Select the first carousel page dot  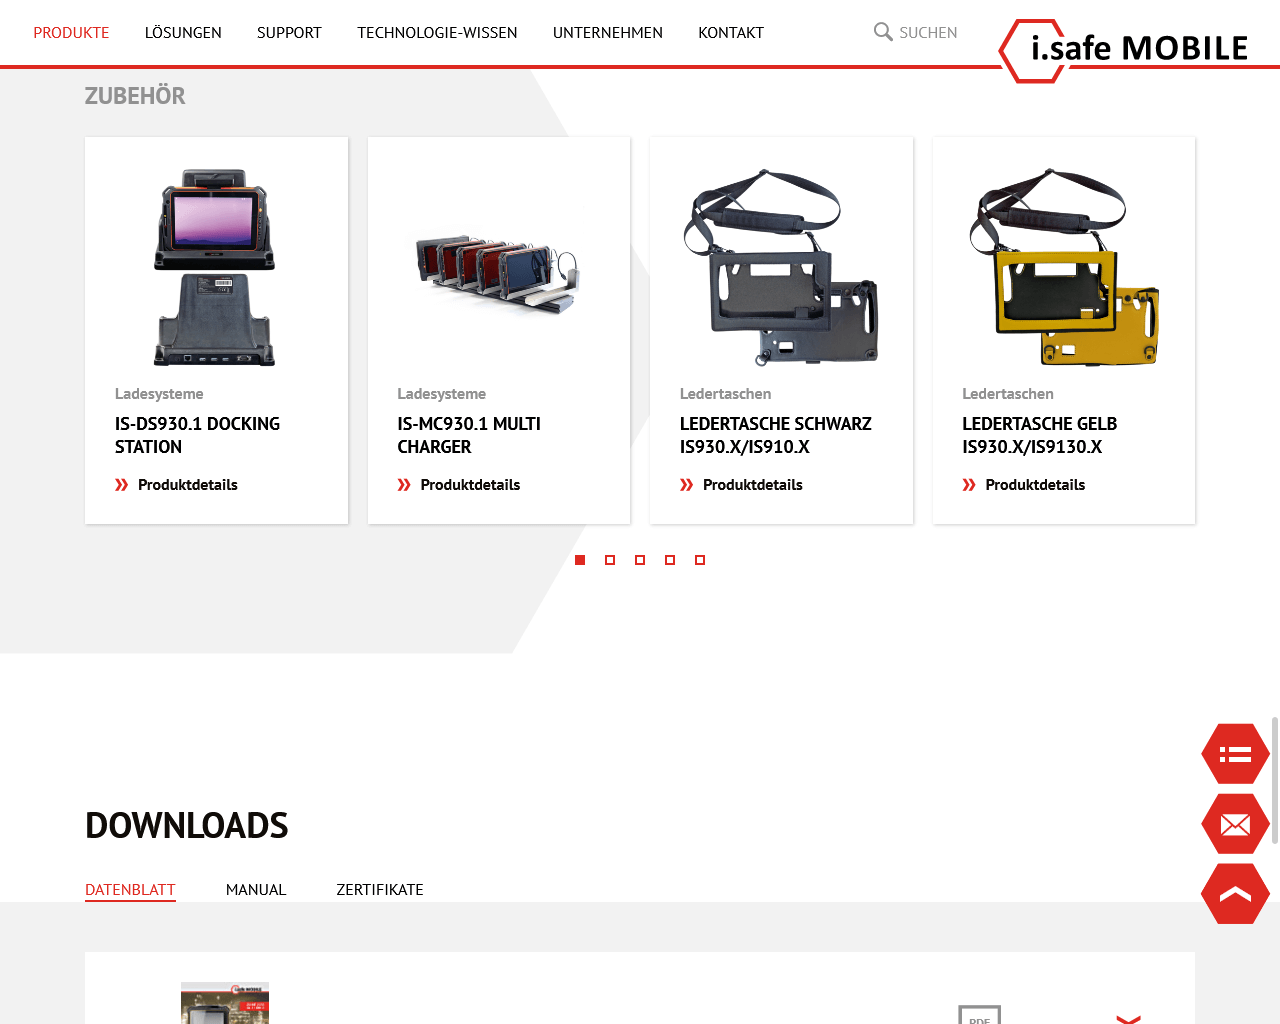pos(580,560)
